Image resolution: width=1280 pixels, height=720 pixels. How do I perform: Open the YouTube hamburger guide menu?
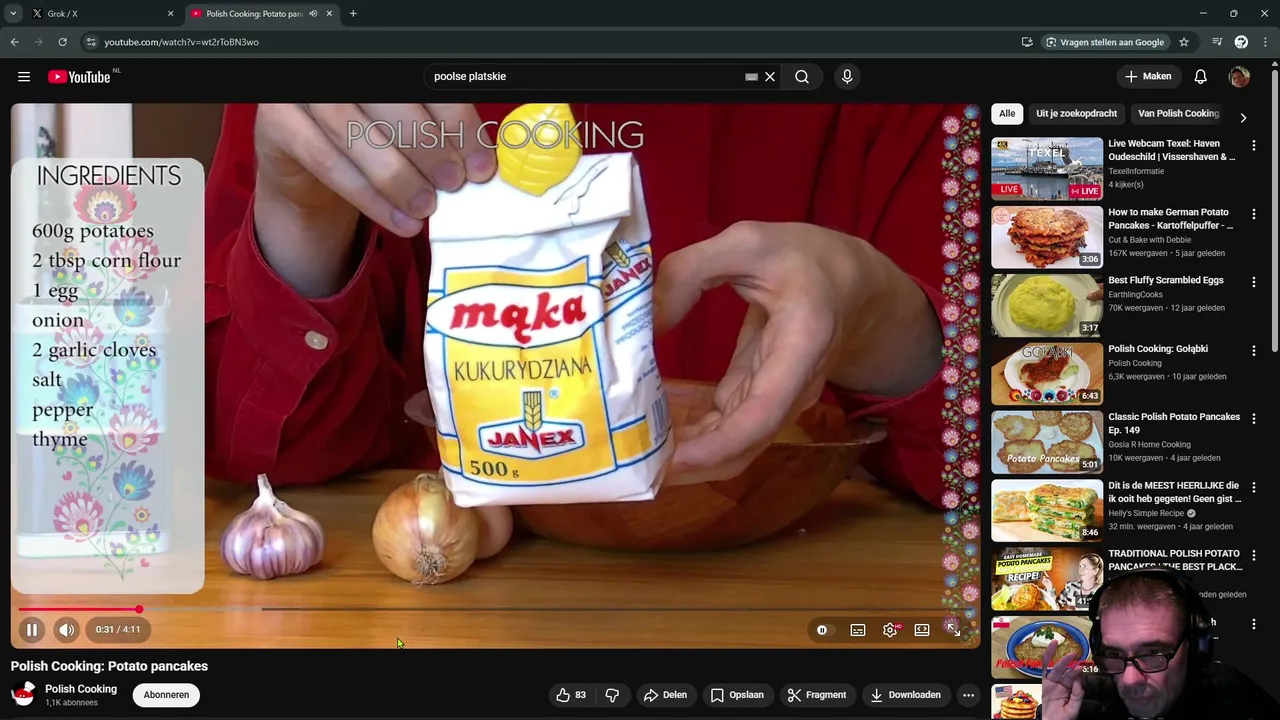point(24,77)
